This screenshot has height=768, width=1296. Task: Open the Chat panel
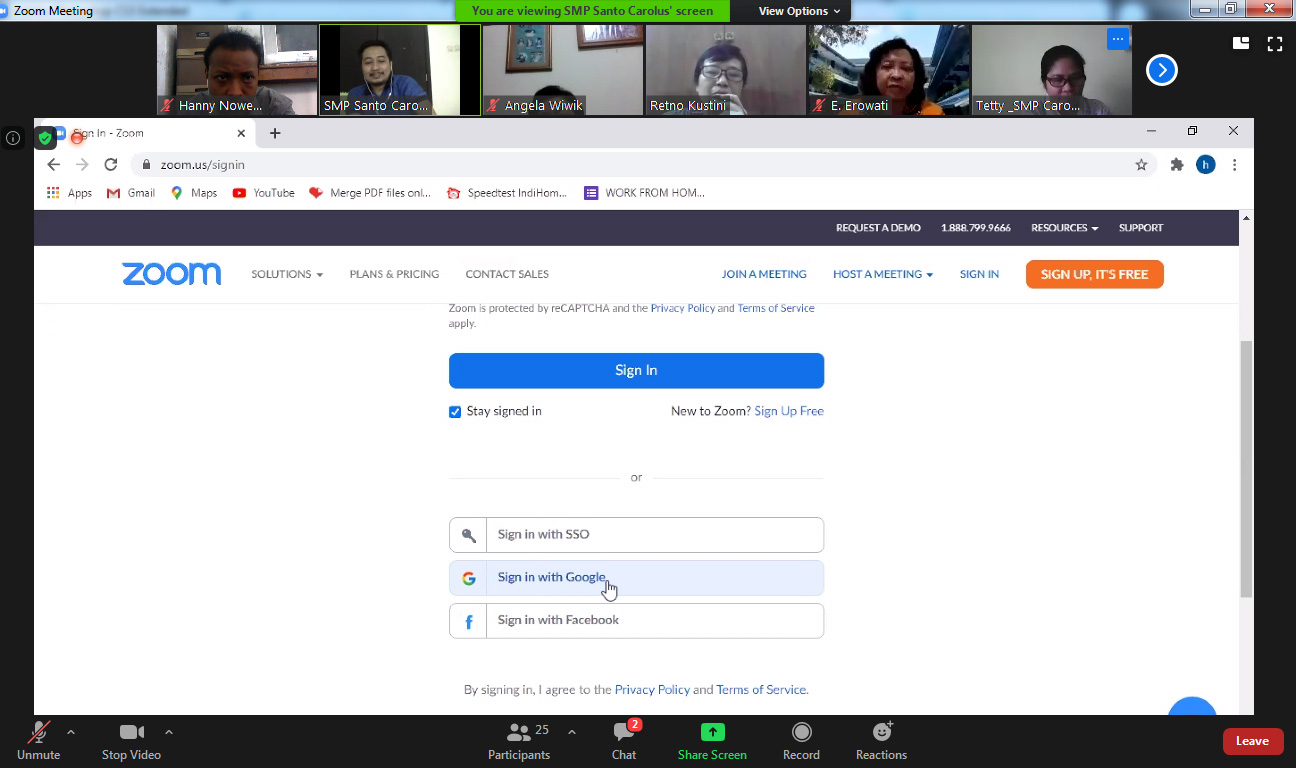624,741
